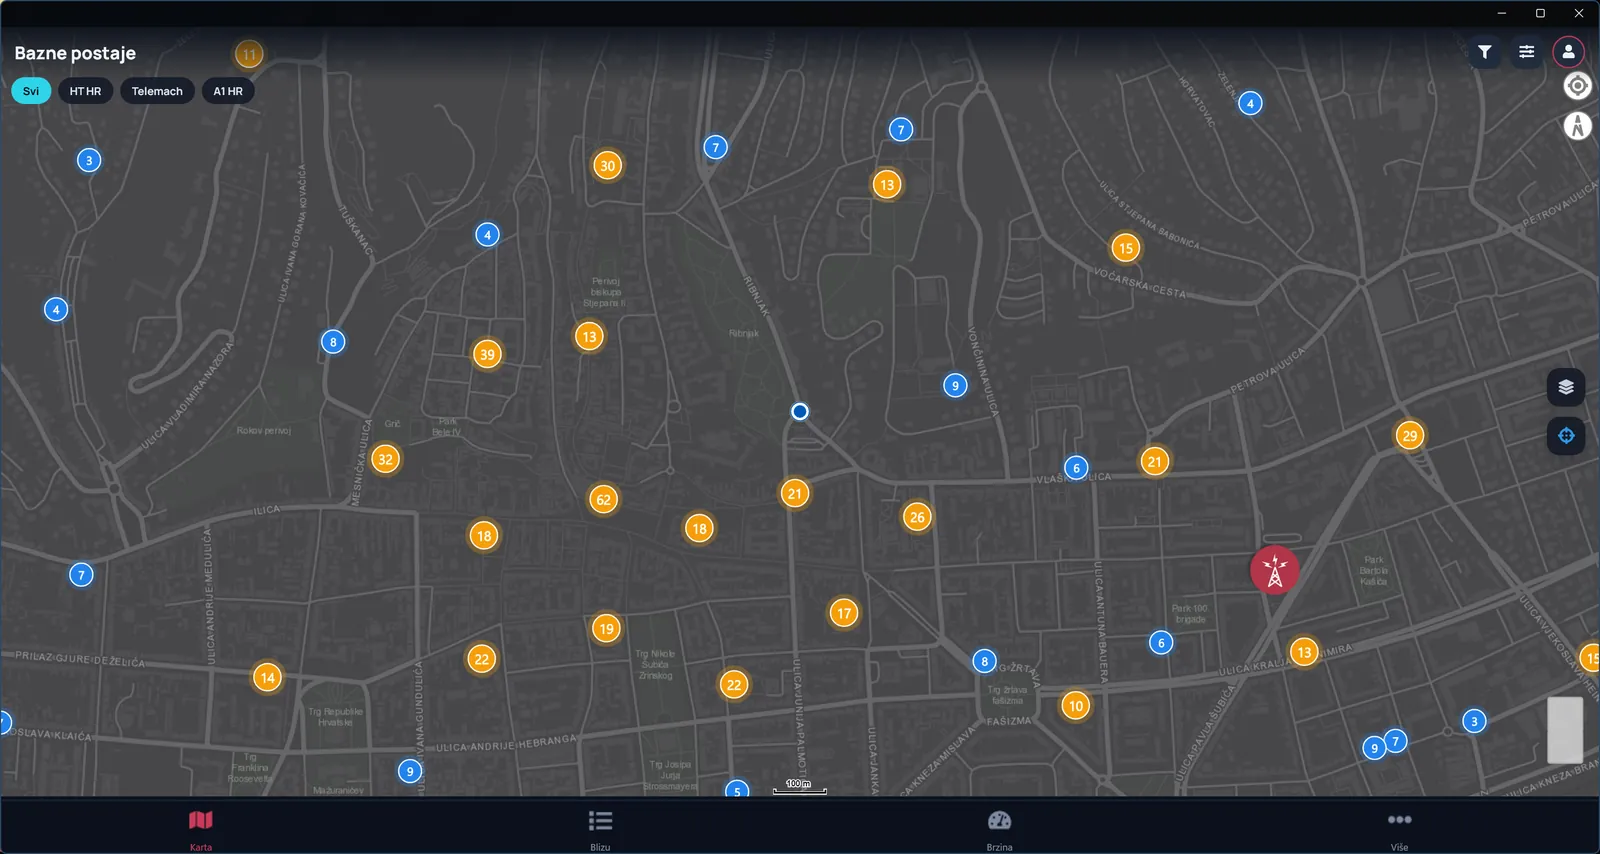Open the Brzina speed tab

pyautogui.click(x=999, y=829)
